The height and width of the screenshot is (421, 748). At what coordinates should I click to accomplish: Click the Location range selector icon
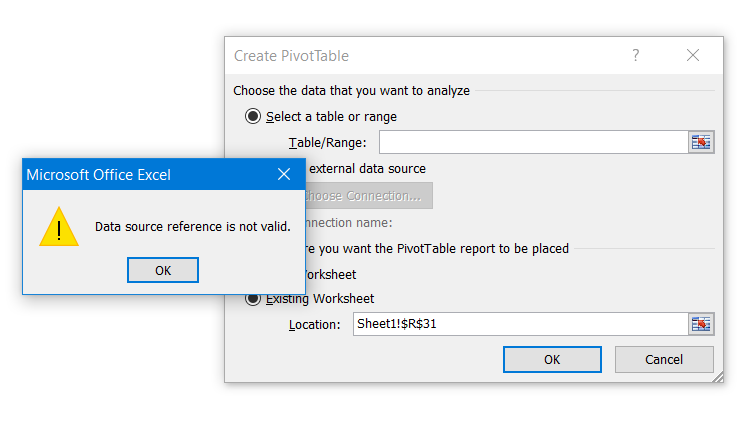[x=701, y=324]
